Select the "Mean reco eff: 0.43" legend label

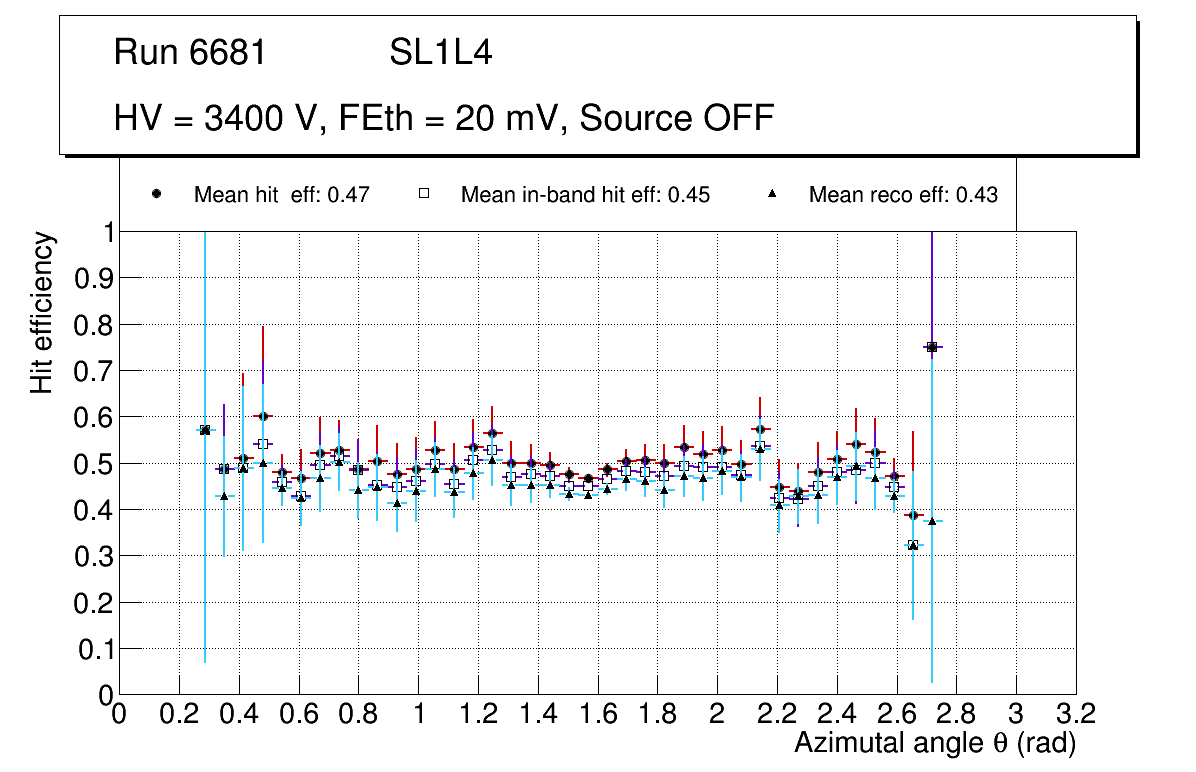click(x=903, y=195)
